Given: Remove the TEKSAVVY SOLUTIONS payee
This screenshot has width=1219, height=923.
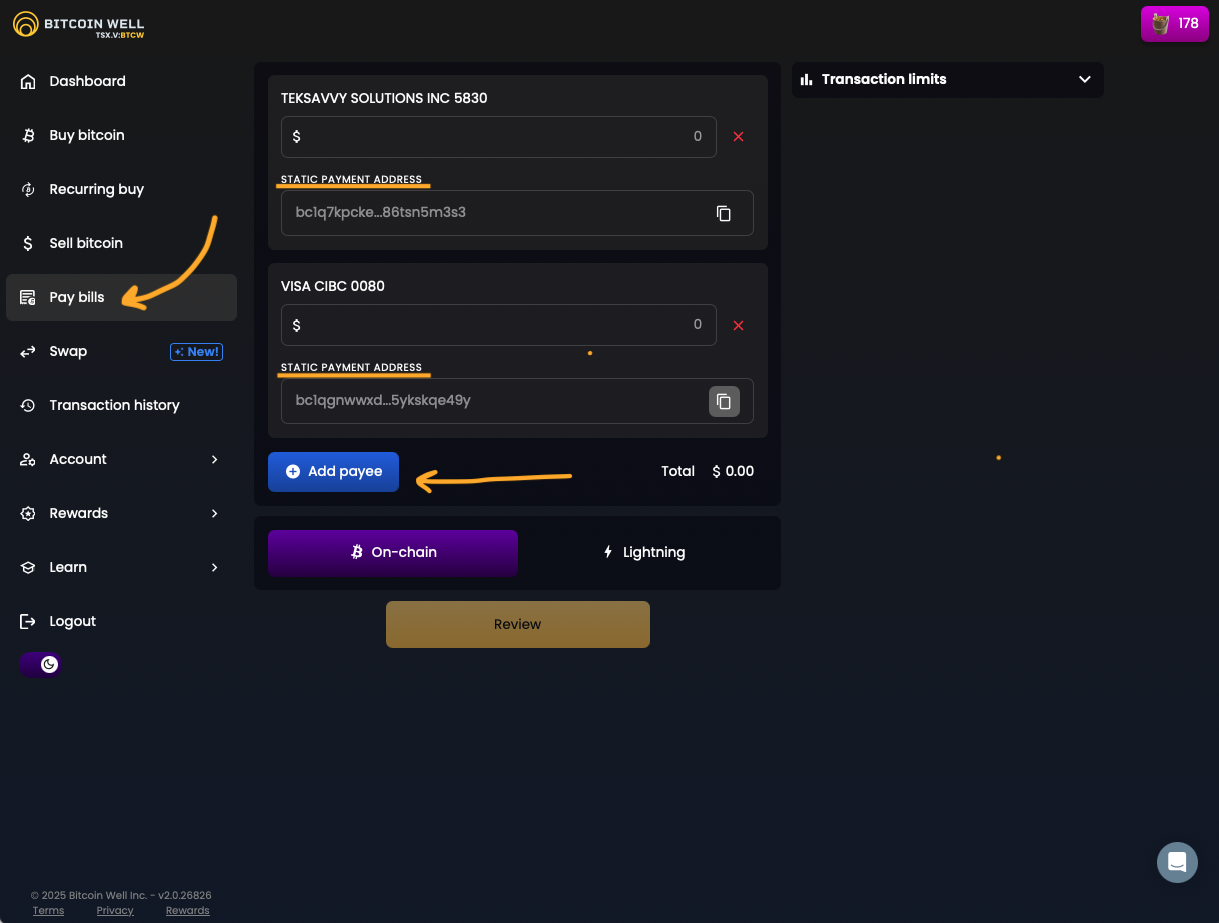Looking at the screenshot, I should tap(739, 137).
